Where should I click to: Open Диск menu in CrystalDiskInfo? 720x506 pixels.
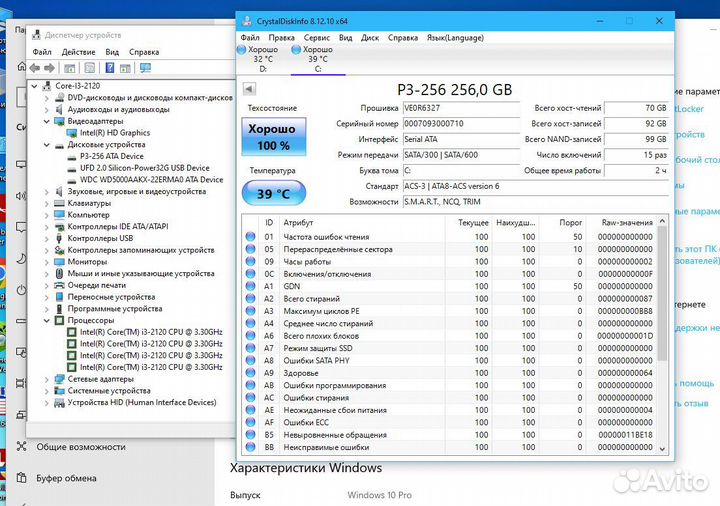370,38
